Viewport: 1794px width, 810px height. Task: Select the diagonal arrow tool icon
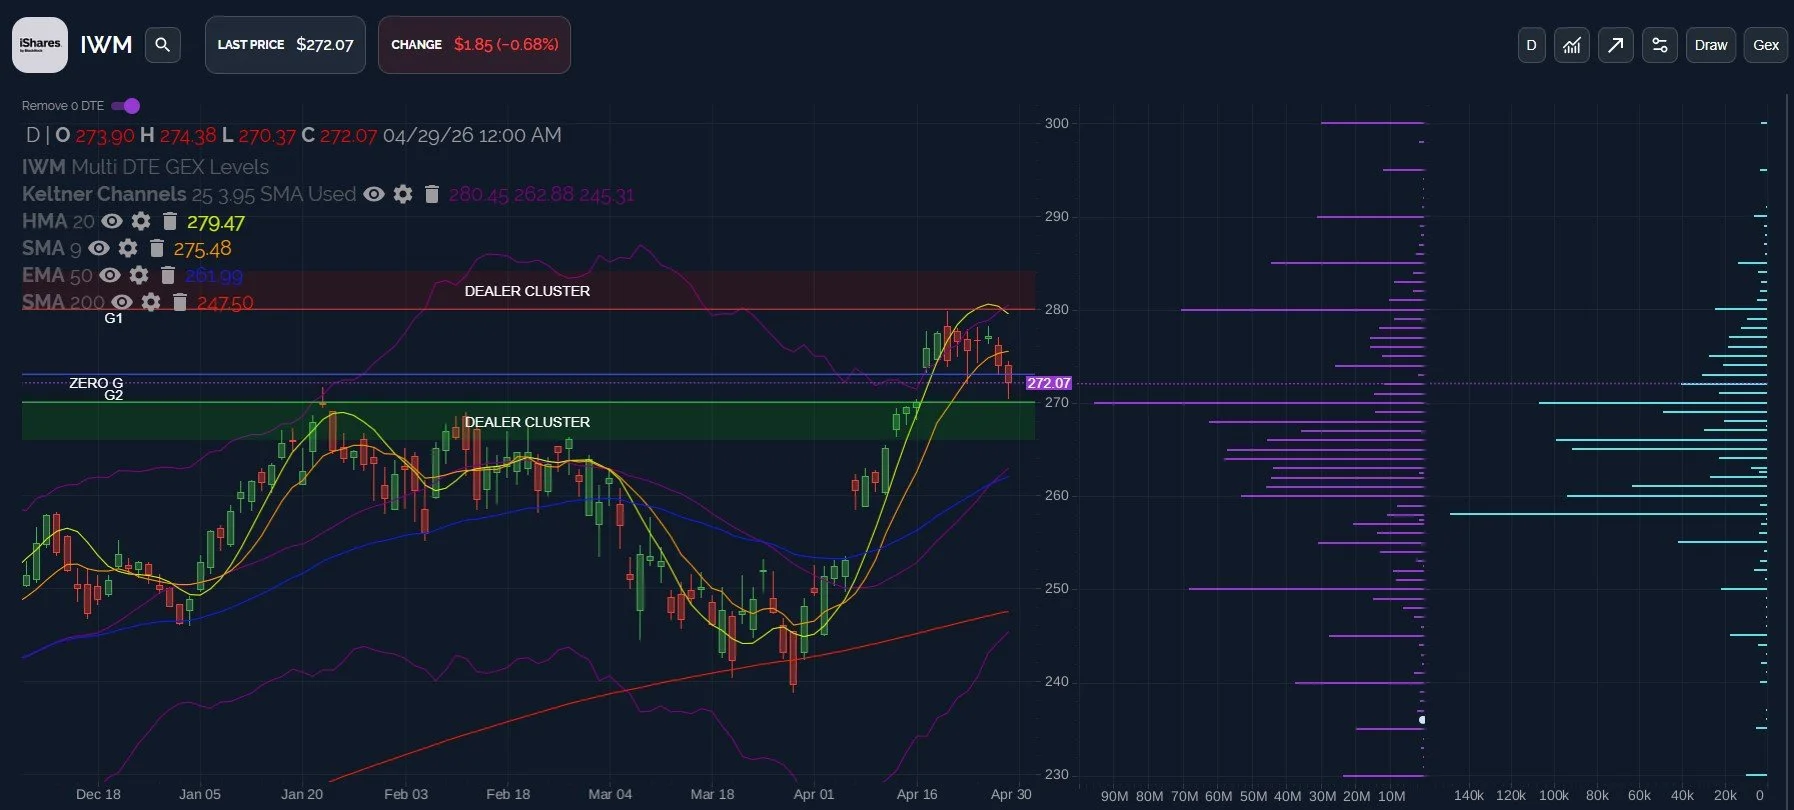coord(1616,45)
